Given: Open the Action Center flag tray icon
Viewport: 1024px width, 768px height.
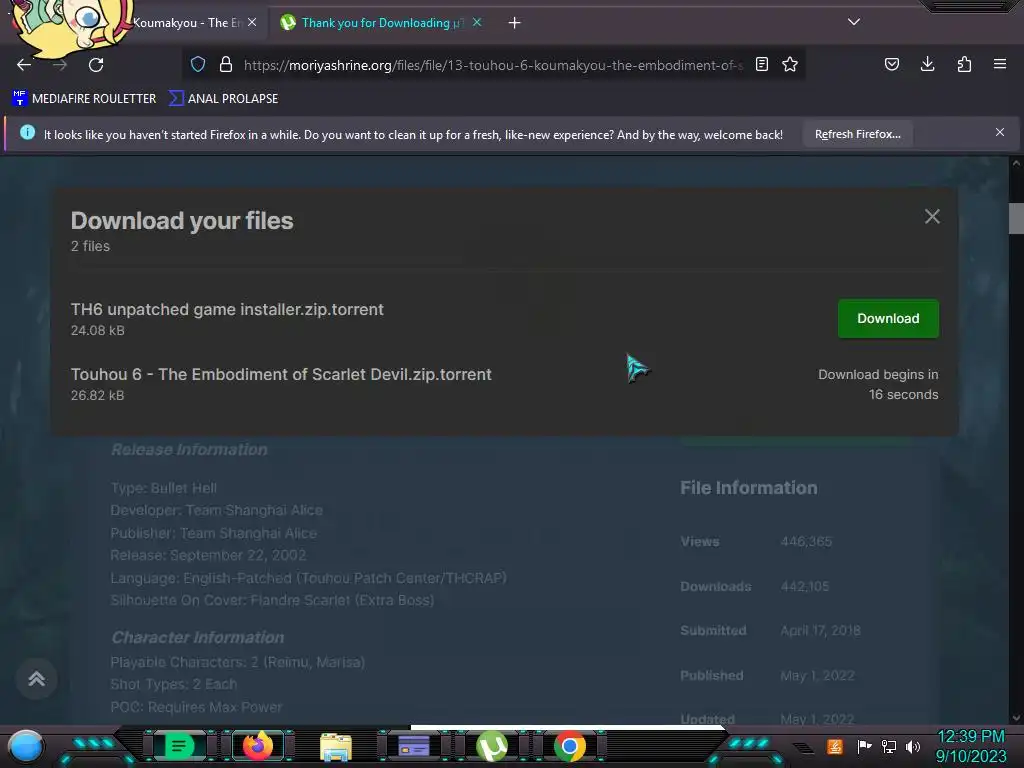Looking at the screenshot, I should click(863, 746).
